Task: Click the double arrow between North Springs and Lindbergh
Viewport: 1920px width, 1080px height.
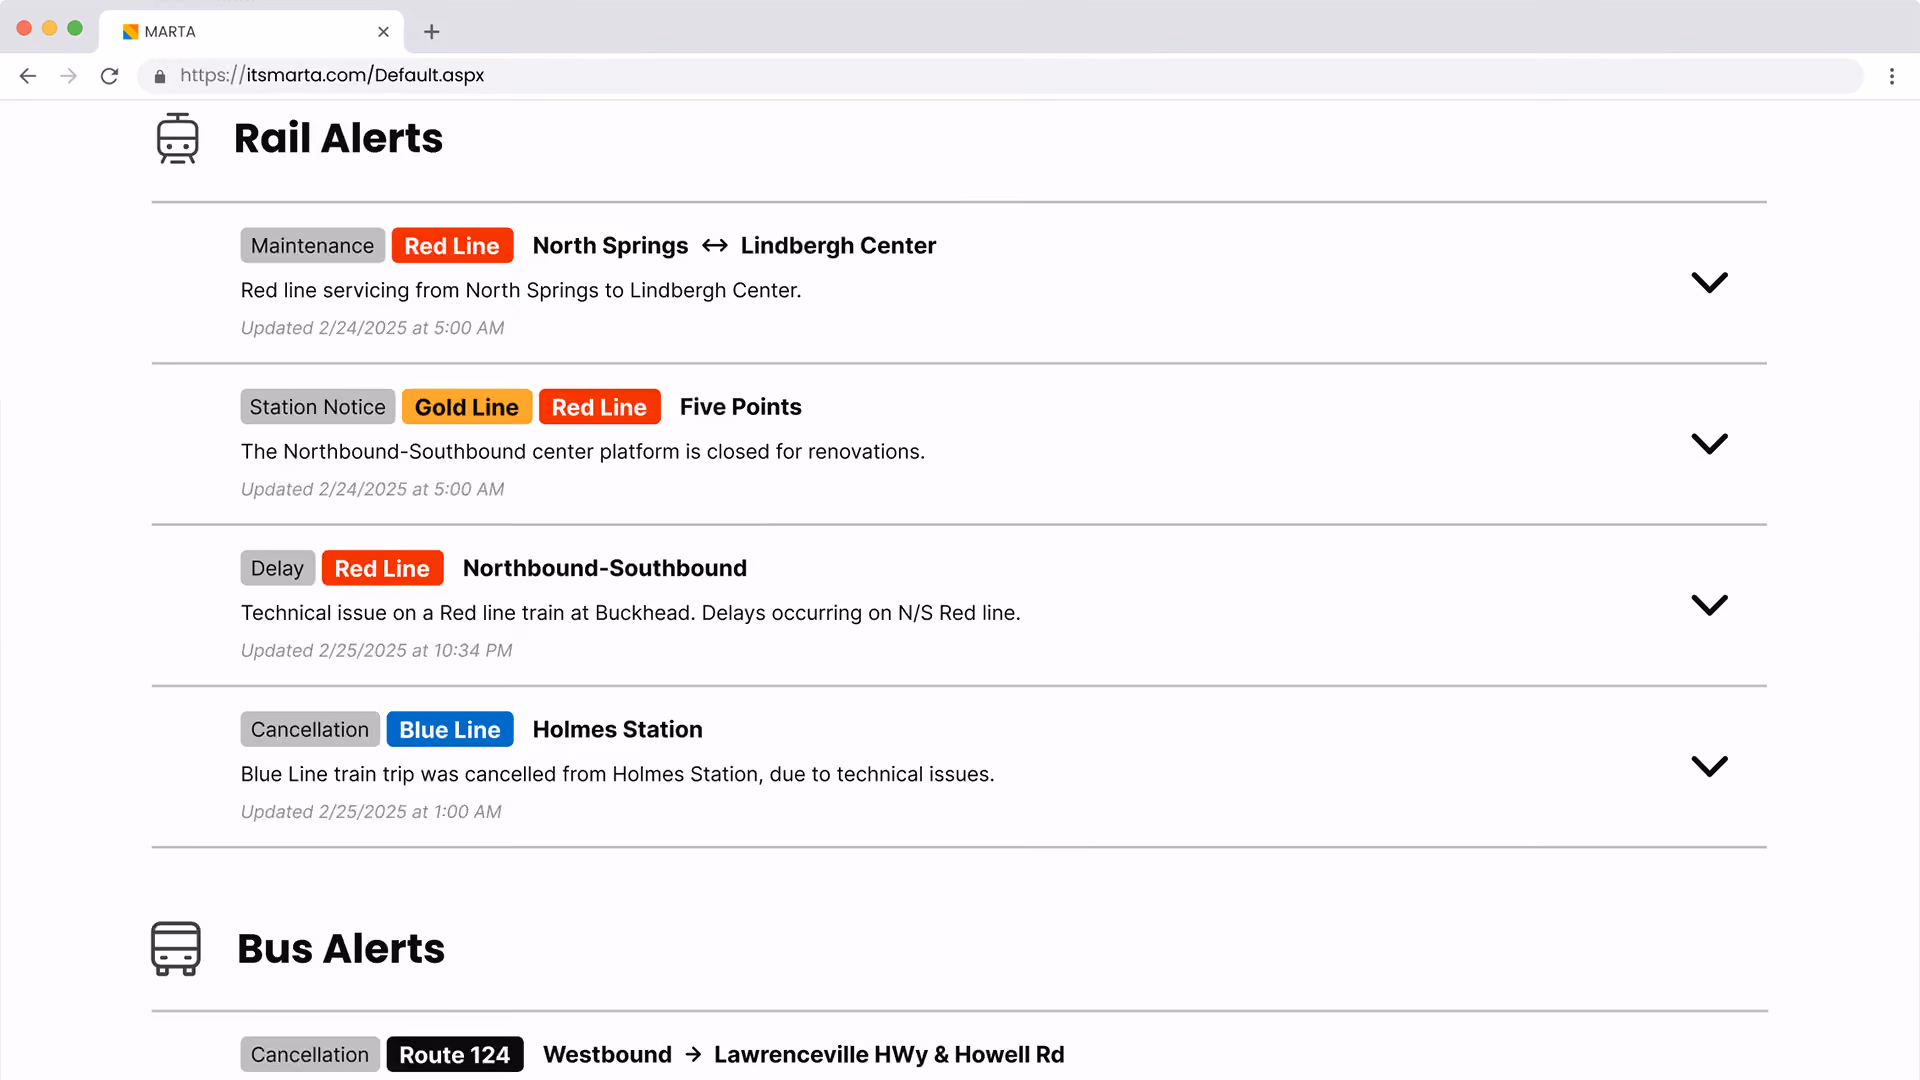Action: [715, 246]
